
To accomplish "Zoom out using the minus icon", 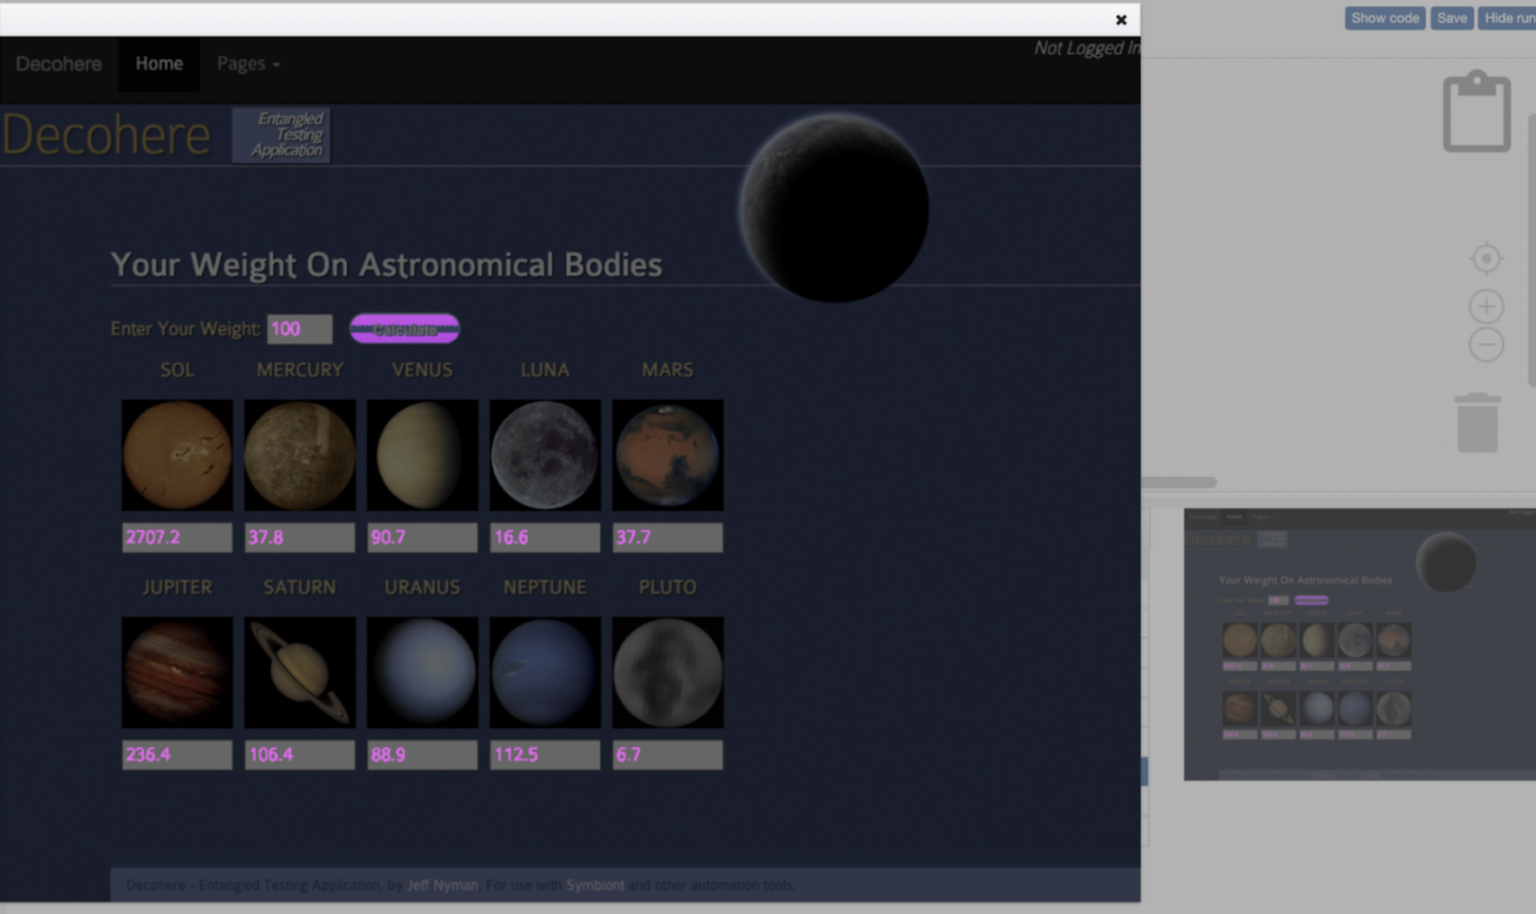I will pos(1486,345).
